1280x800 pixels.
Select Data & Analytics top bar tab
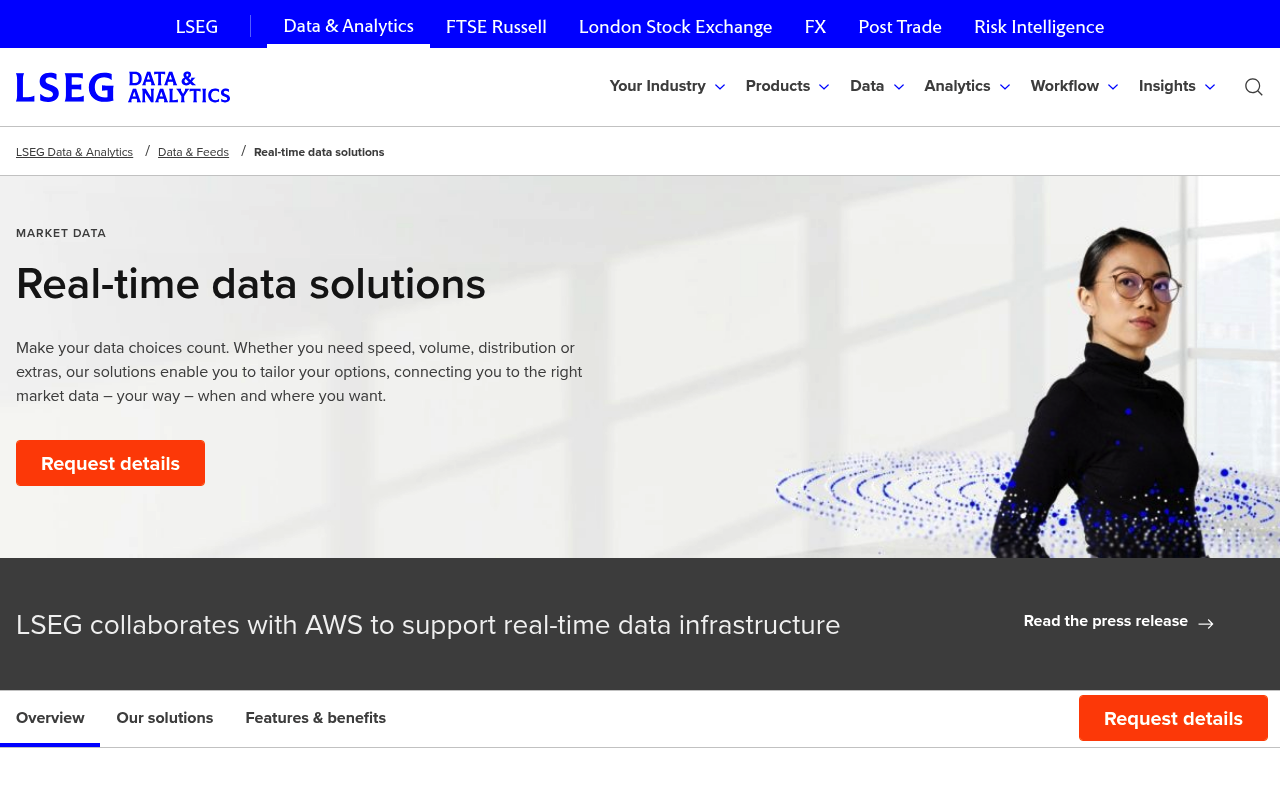pos(348,26)
